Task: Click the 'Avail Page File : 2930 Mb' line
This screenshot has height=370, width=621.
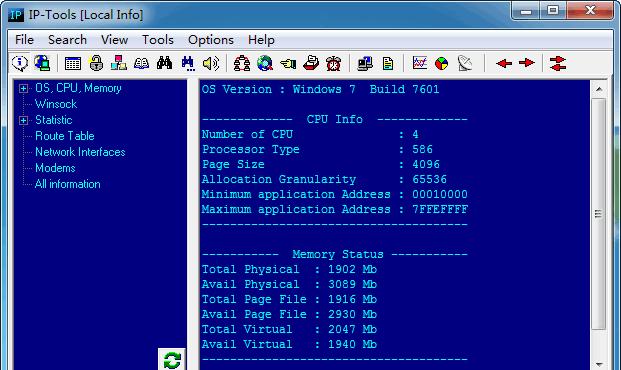Action: click(289, 315)
